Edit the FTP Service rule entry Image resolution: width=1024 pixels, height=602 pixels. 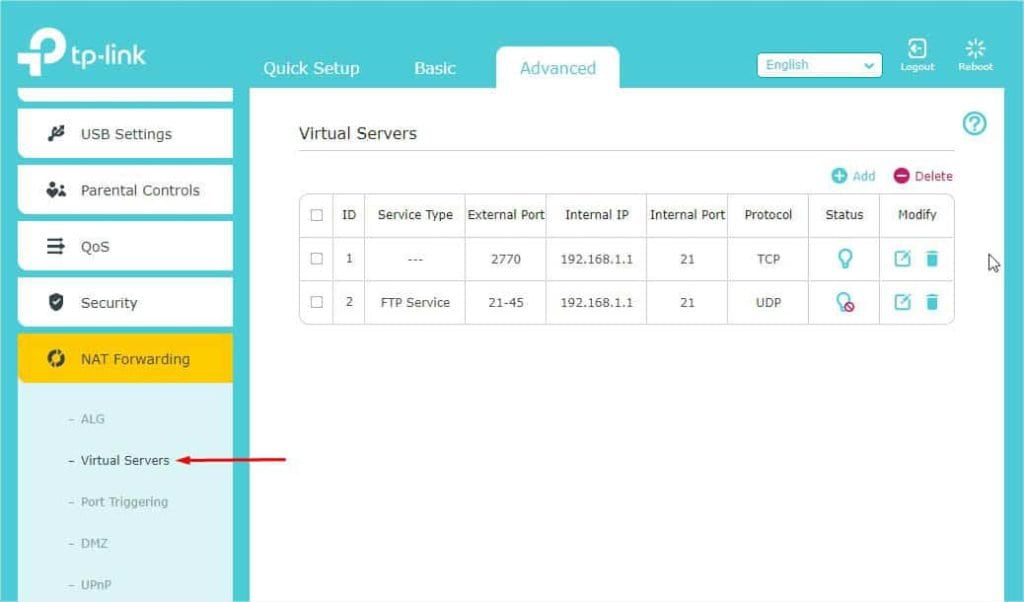point(901,302)
